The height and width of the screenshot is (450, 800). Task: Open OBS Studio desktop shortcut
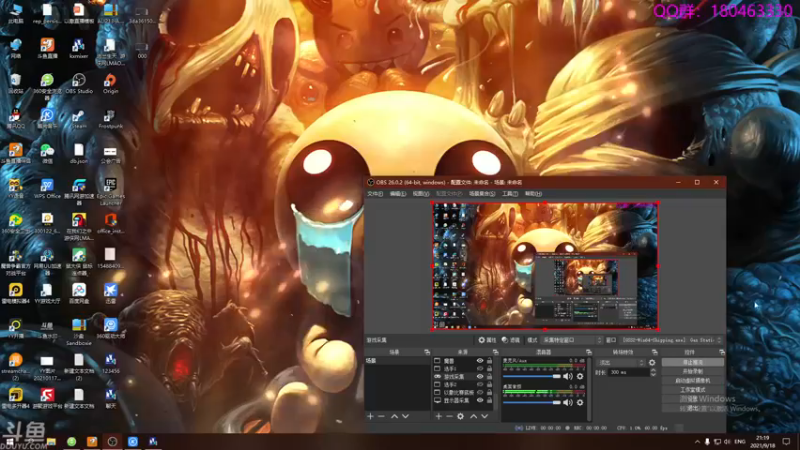tap(79, 83)
